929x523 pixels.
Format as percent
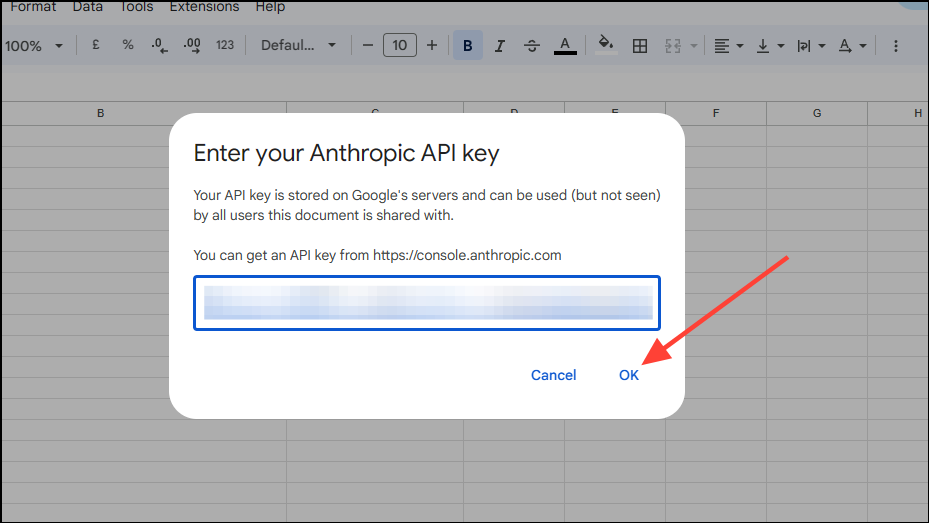click(127, 45)
